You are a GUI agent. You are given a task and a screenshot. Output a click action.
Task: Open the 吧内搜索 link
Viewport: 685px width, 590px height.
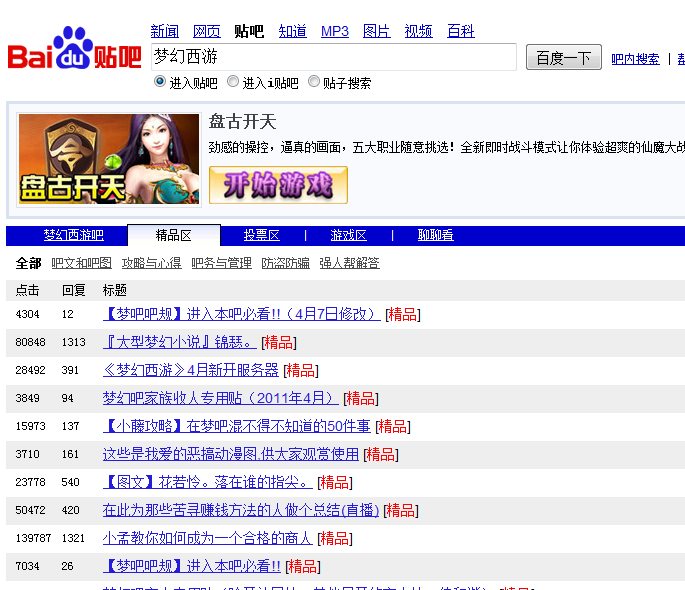[x=635, y=59]
